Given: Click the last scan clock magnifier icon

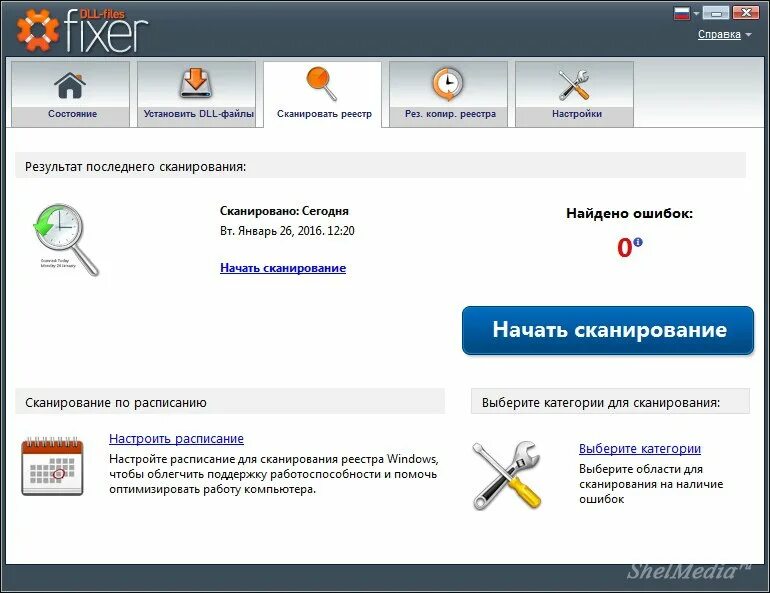Looking at the screenshot, I should point(66,240).
